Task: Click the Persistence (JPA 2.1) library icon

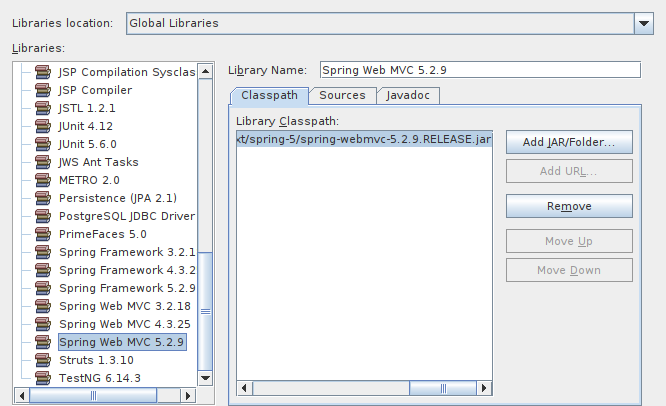Action: [43, 198]
